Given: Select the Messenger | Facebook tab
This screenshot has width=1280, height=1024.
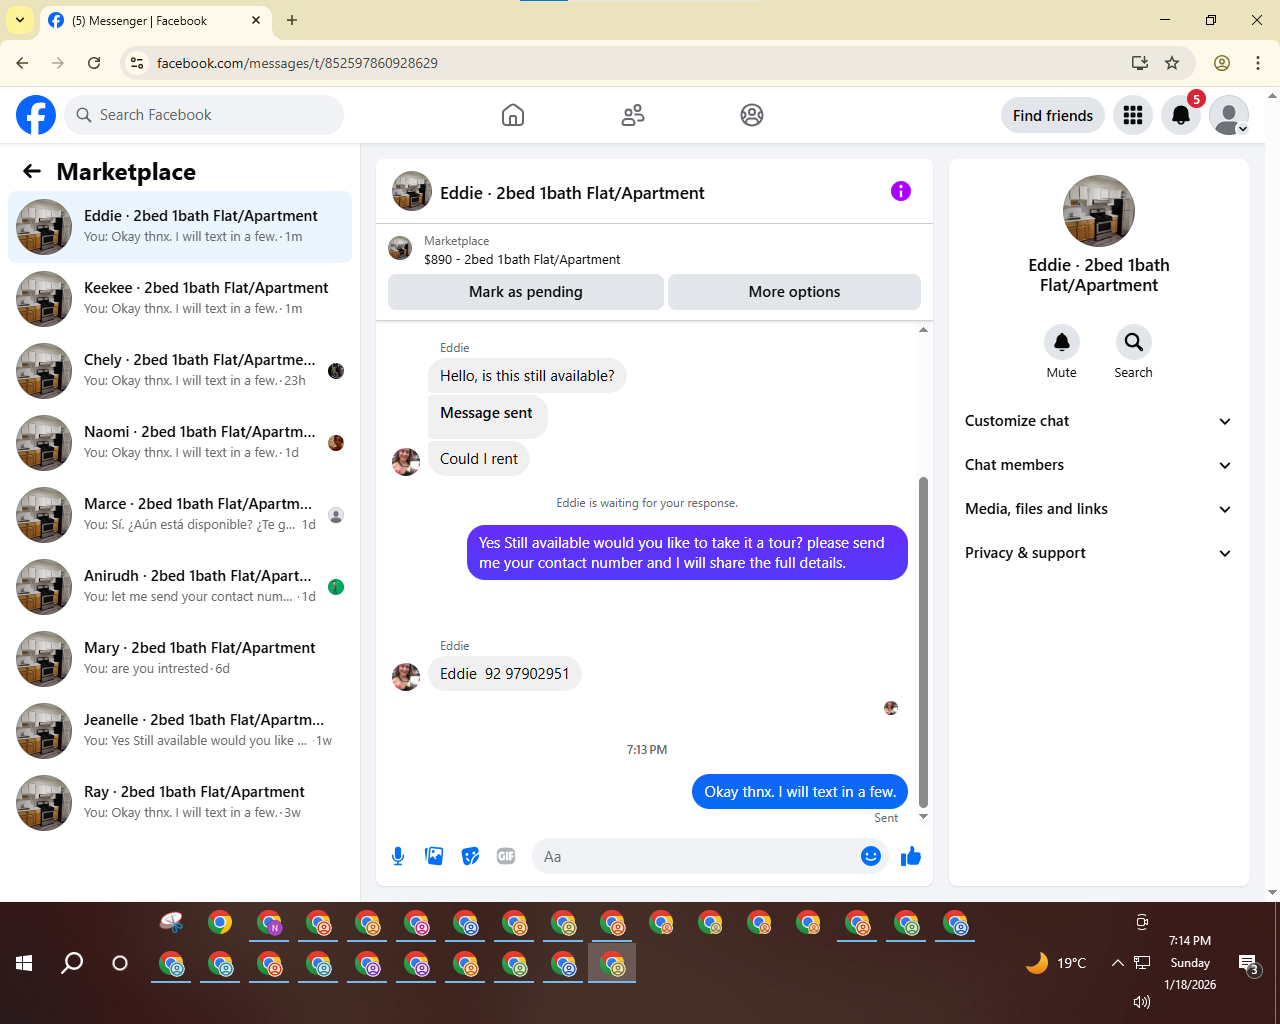Looking at the screenshot, I should pos(155,20).
